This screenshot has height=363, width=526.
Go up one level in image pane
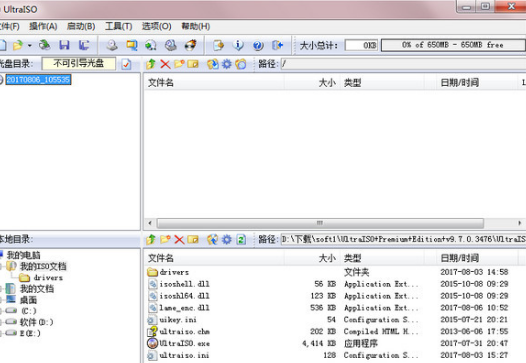[x=151, y=64]
